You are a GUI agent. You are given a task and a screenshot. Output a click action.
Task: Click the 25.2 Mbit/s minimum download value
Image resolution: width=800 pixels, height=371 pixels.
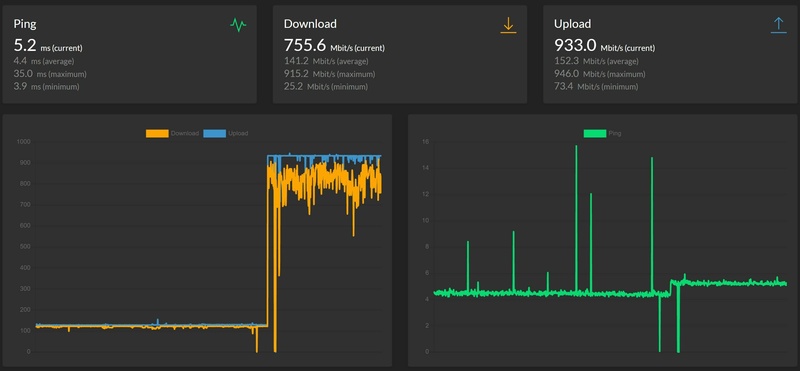pyautogui.click(x=326, y=87)
